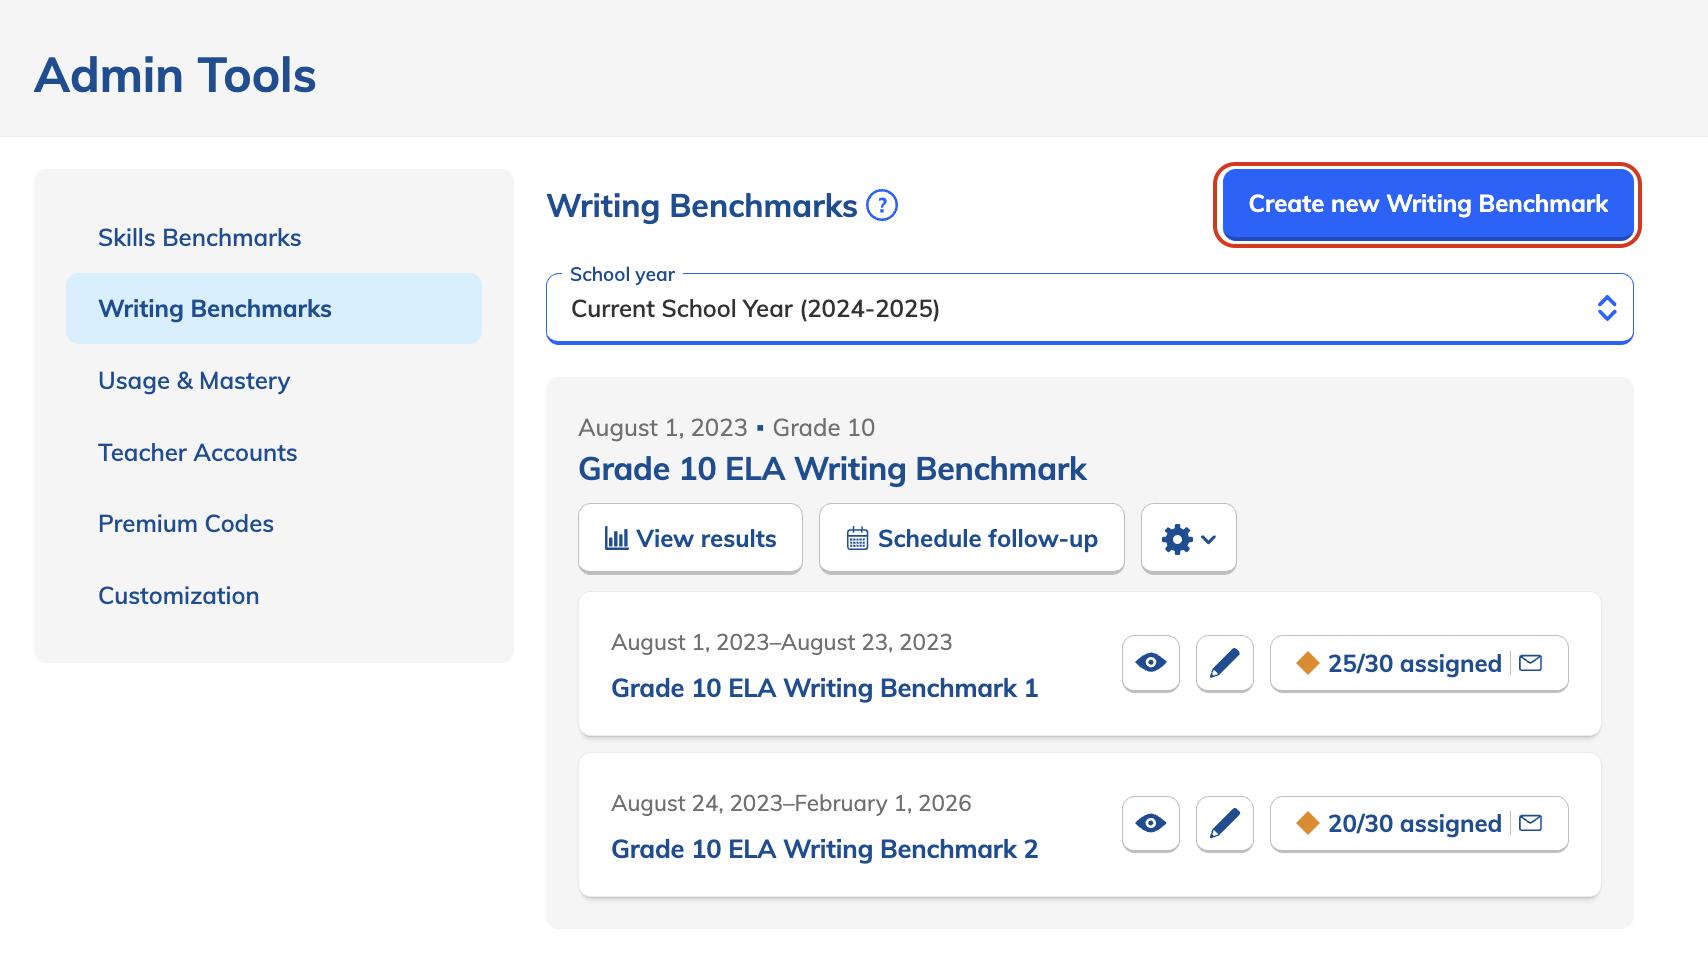Preview Grade 10 ELA Writing Benchmark 2 via eye icon
The image size is (1708, 968).
(1151, 823)
